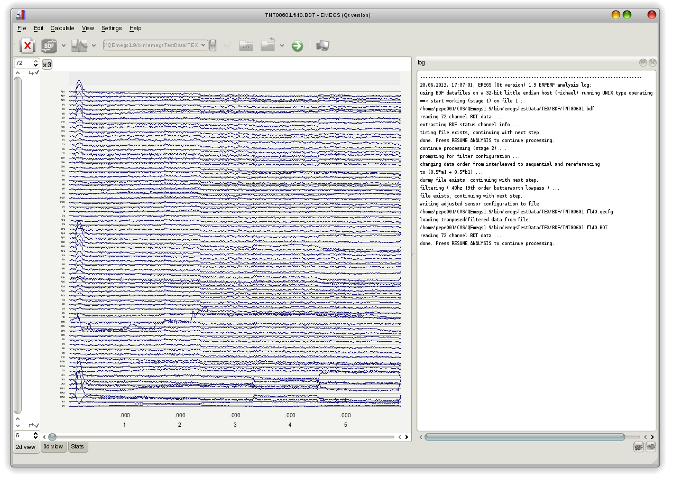This screenshot has width=673, height=478.
Task: Click the folder with arrow icon
Action: point(268,46)
